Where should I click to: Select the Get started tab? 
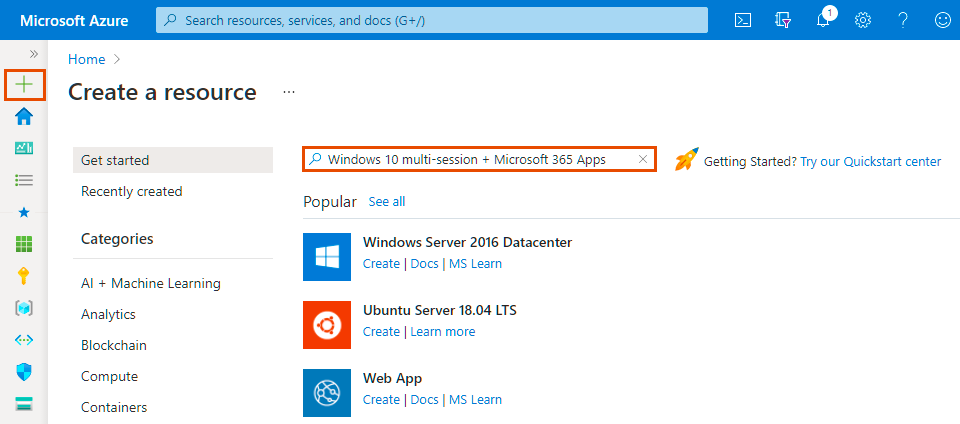(x=173, y=160)
